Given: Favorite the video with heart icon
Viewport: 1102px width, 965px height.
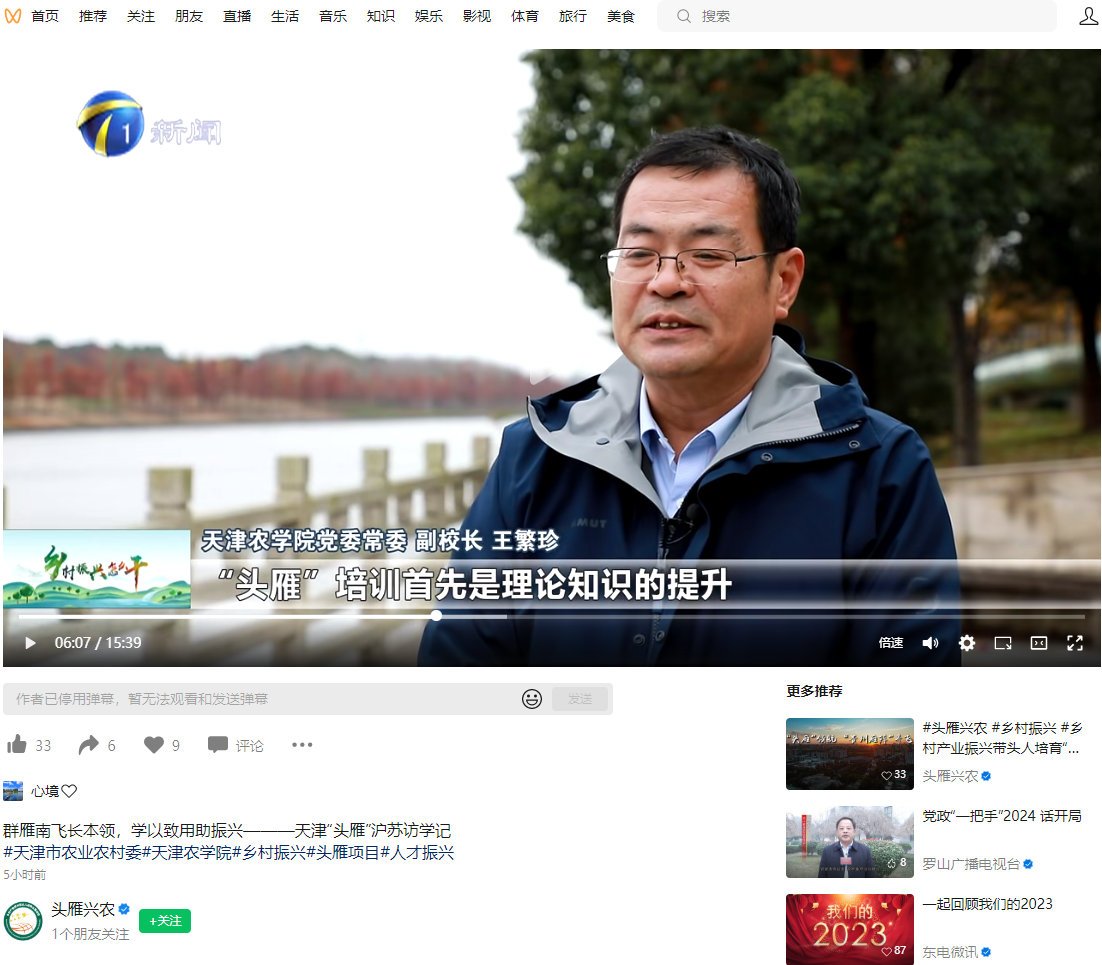Looking at the screenshot, I should point(154,745).
